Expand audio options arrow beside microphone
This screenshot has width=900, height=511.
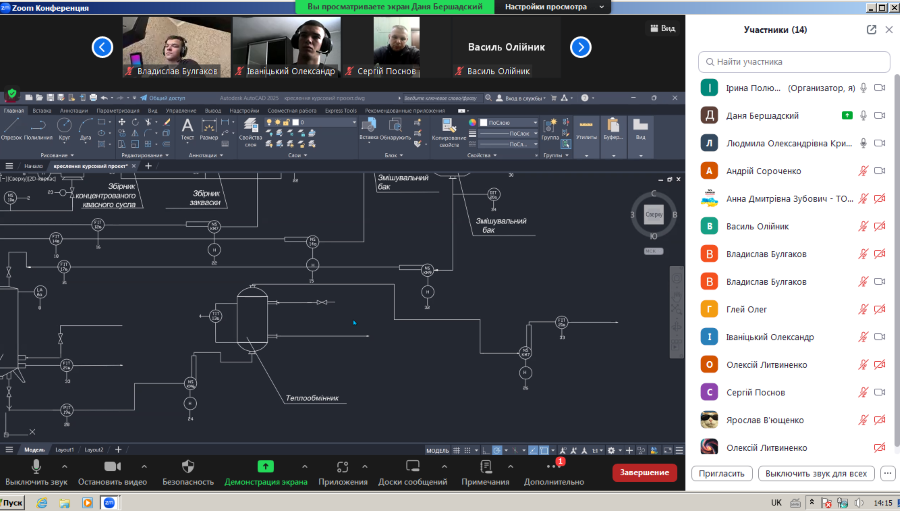69,466
